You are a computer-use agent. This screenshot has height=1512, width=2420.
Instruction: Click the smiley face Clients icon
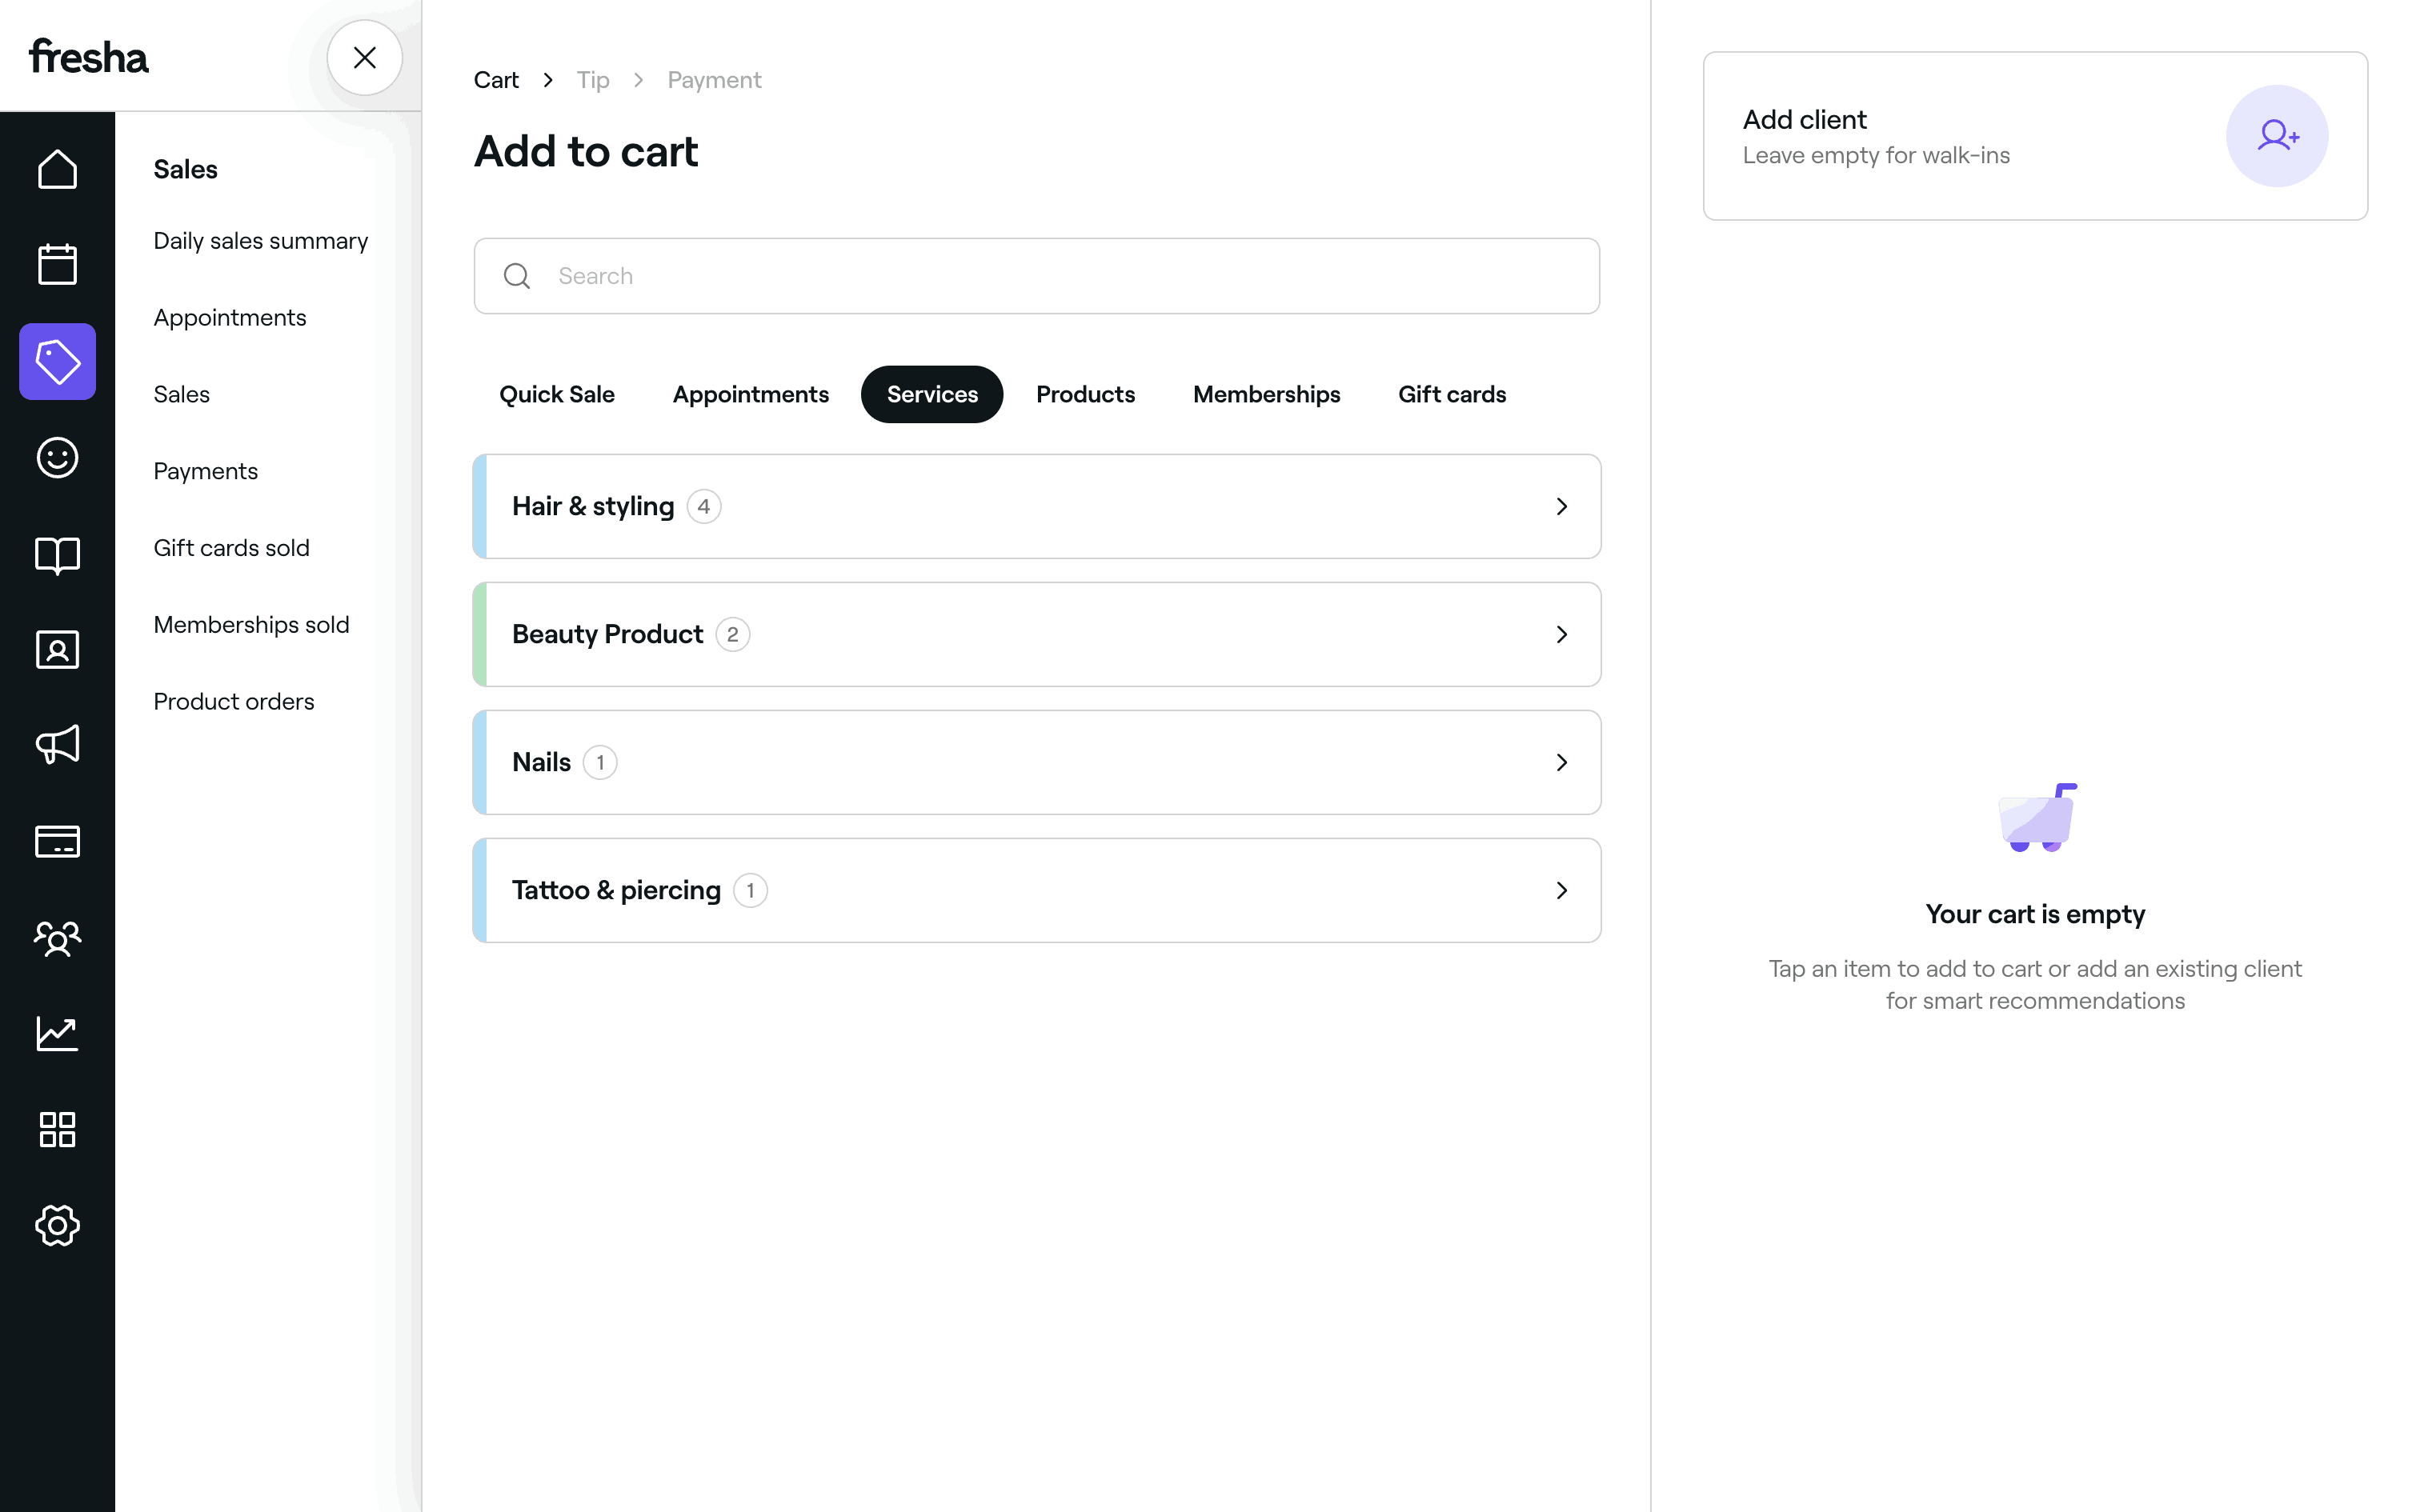[57, 458]
